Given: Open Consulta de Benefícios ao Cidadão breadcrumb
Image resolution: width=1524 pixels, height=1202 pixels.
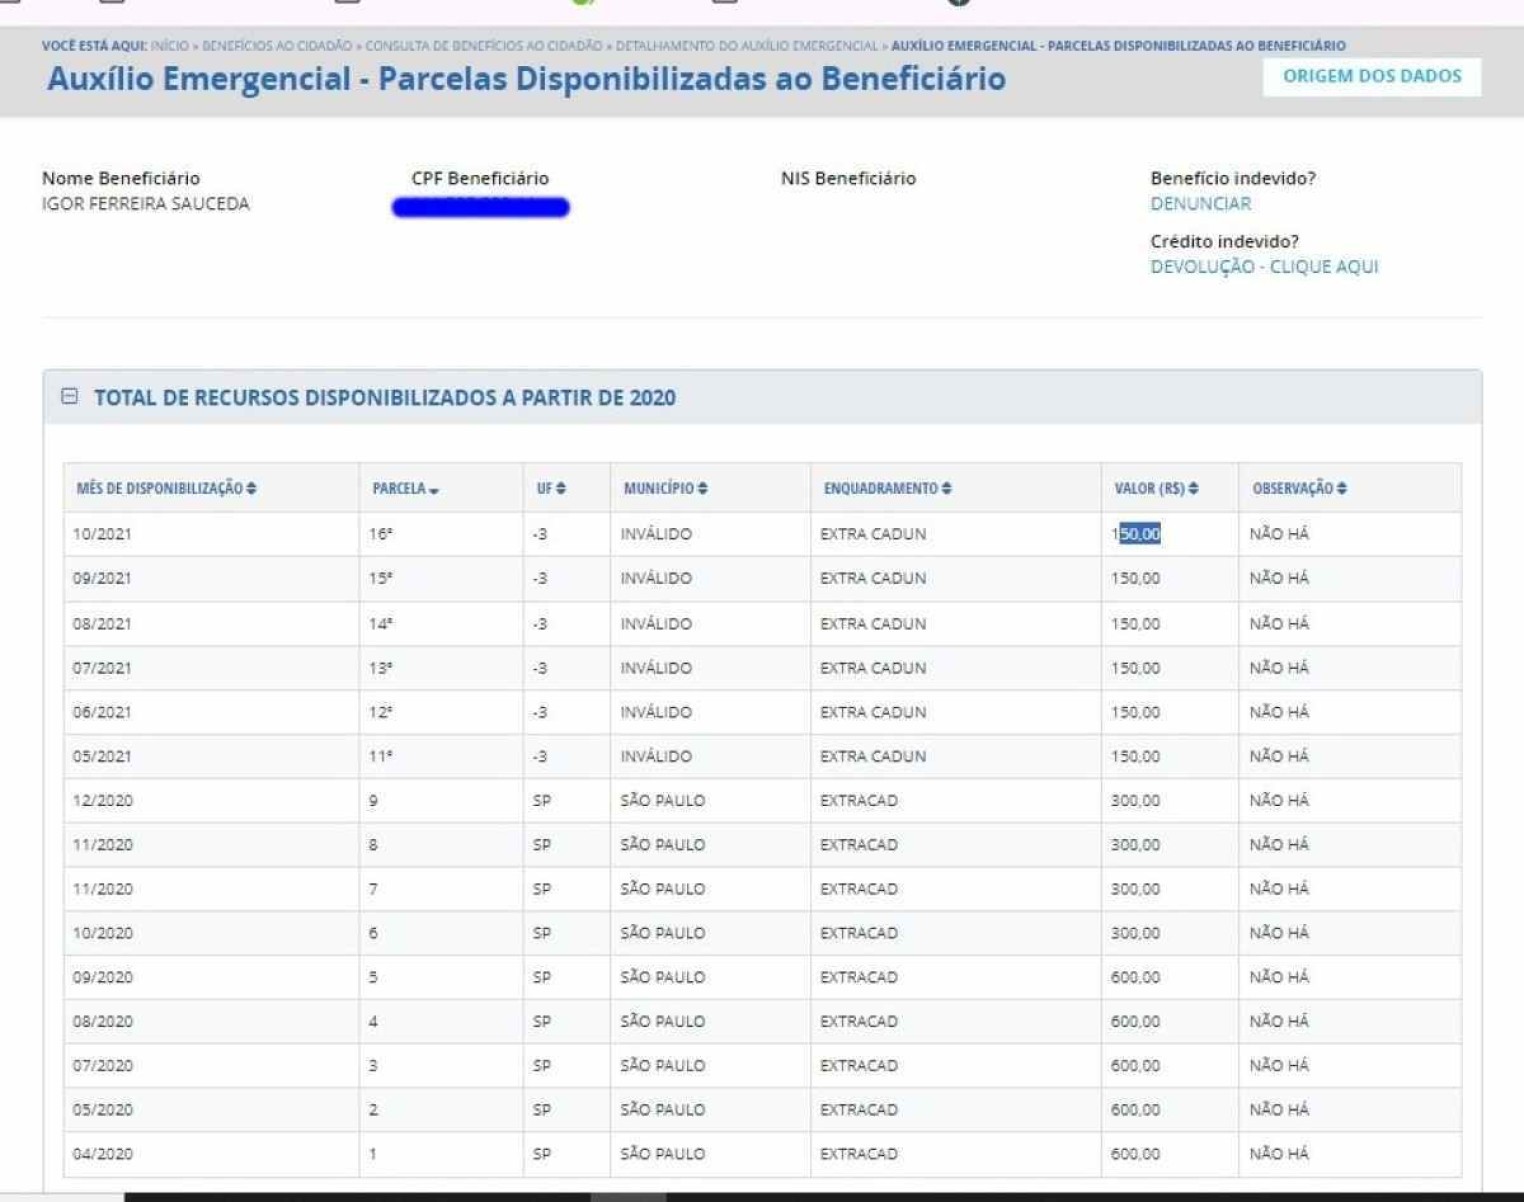Looking at the screenshot, I should (484, 46).
